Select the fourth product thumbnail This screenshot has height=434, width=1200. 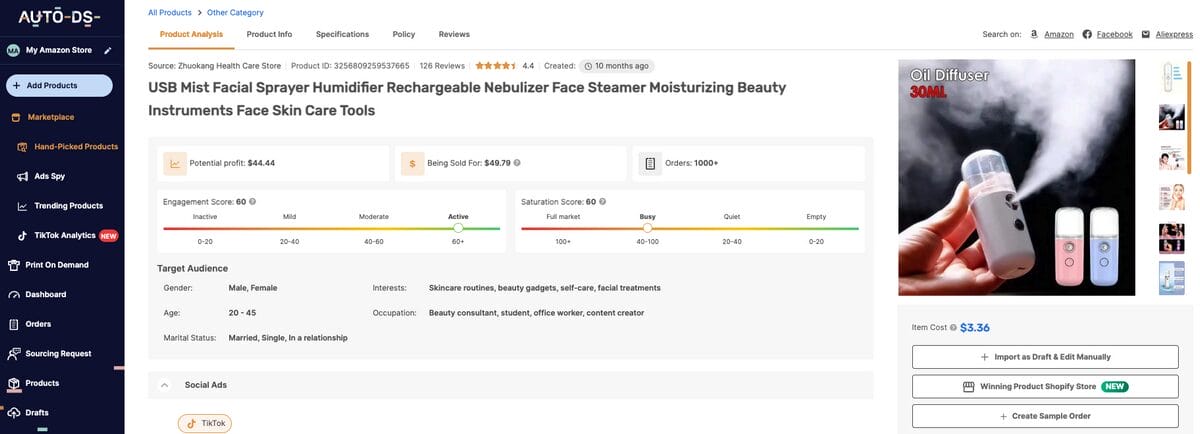point(1170,197)
